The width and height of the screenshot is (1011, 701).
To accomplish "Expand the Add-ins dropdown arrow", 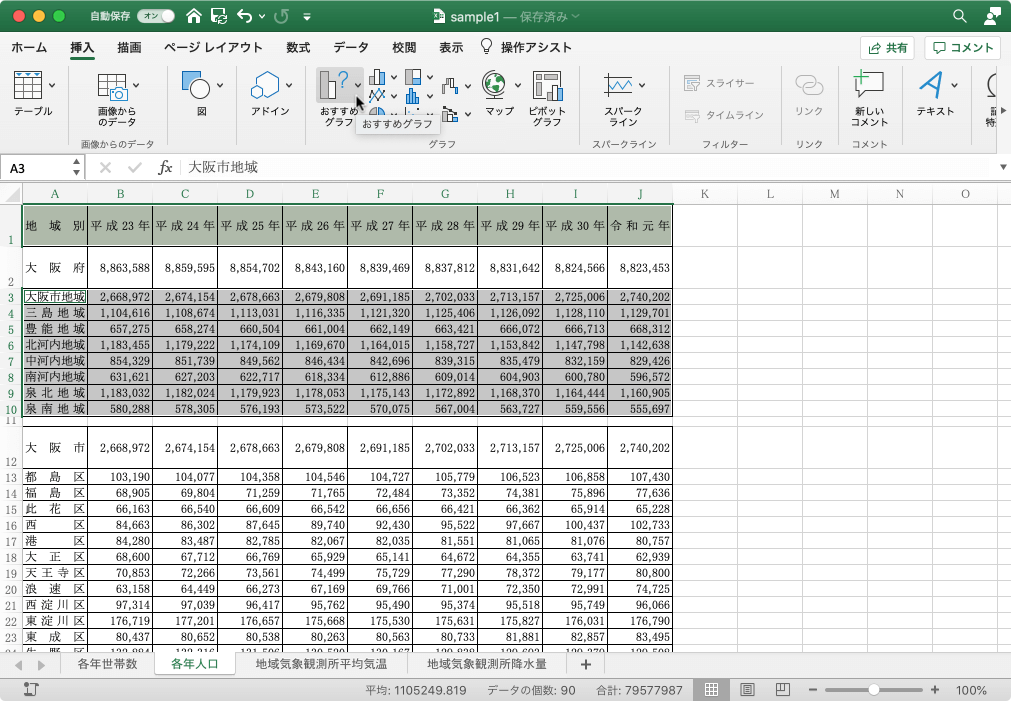I will [288, 85].
